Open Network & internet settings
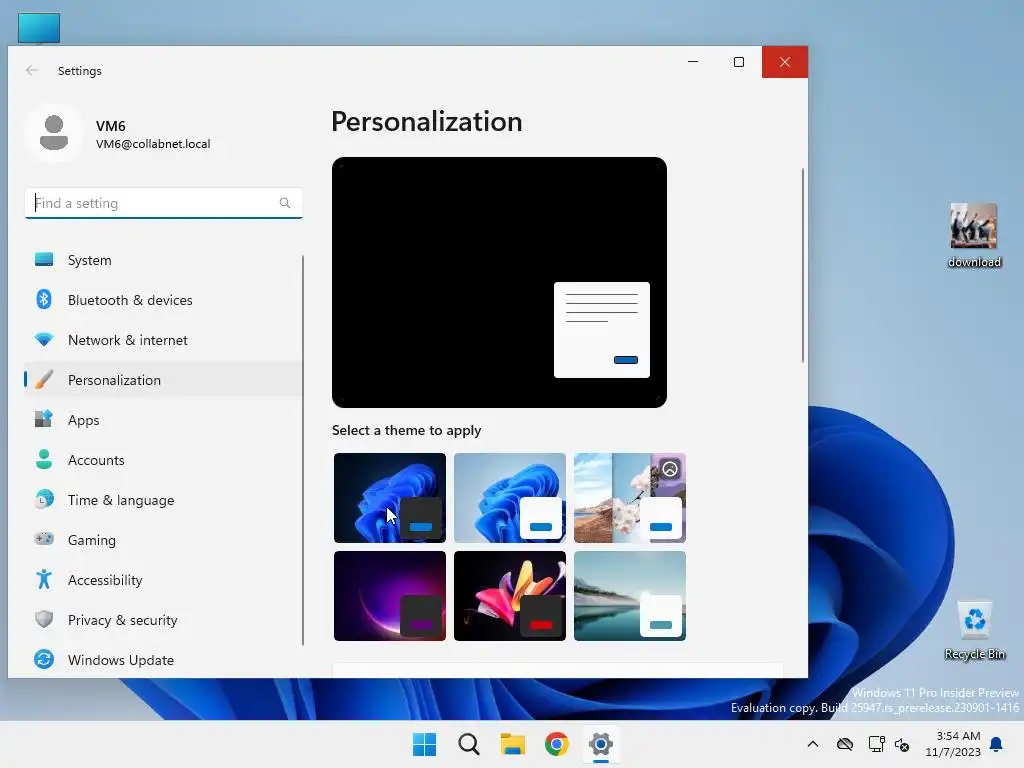 point(163,340)
